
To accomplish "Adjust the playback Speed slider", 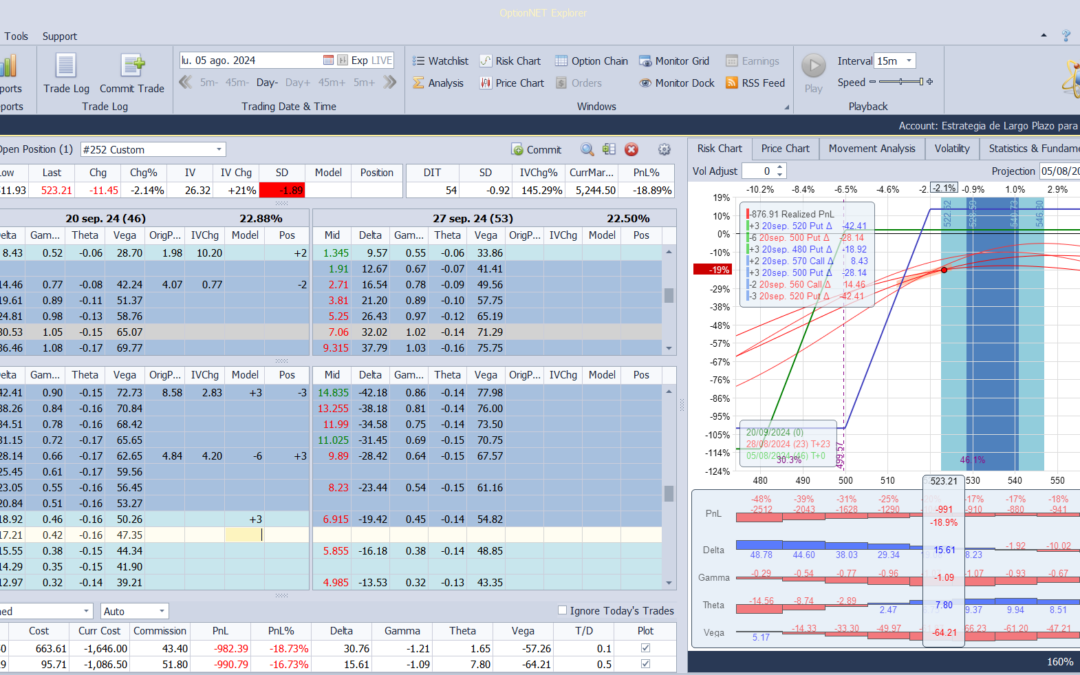I will coord(900,82).
